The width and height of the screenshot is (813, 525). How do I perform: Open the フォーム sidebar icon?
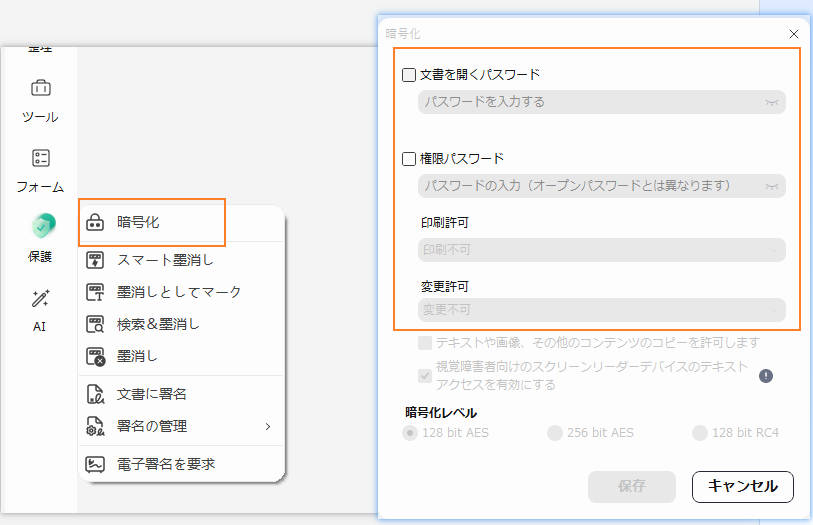click(x=40, y=158)
